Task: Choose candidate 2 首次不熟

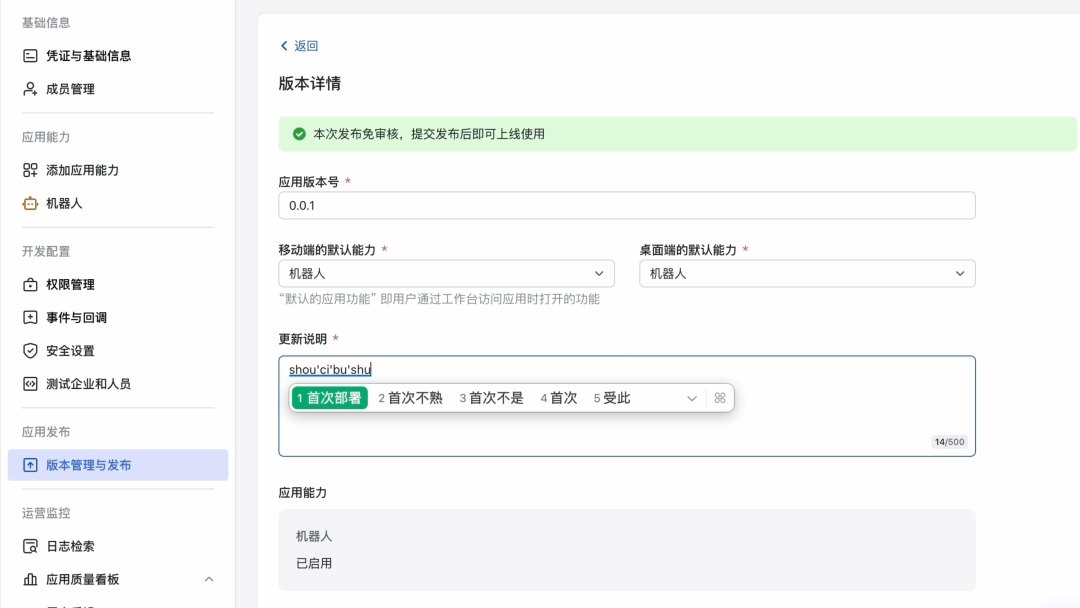Action: (x=411, y=398)
